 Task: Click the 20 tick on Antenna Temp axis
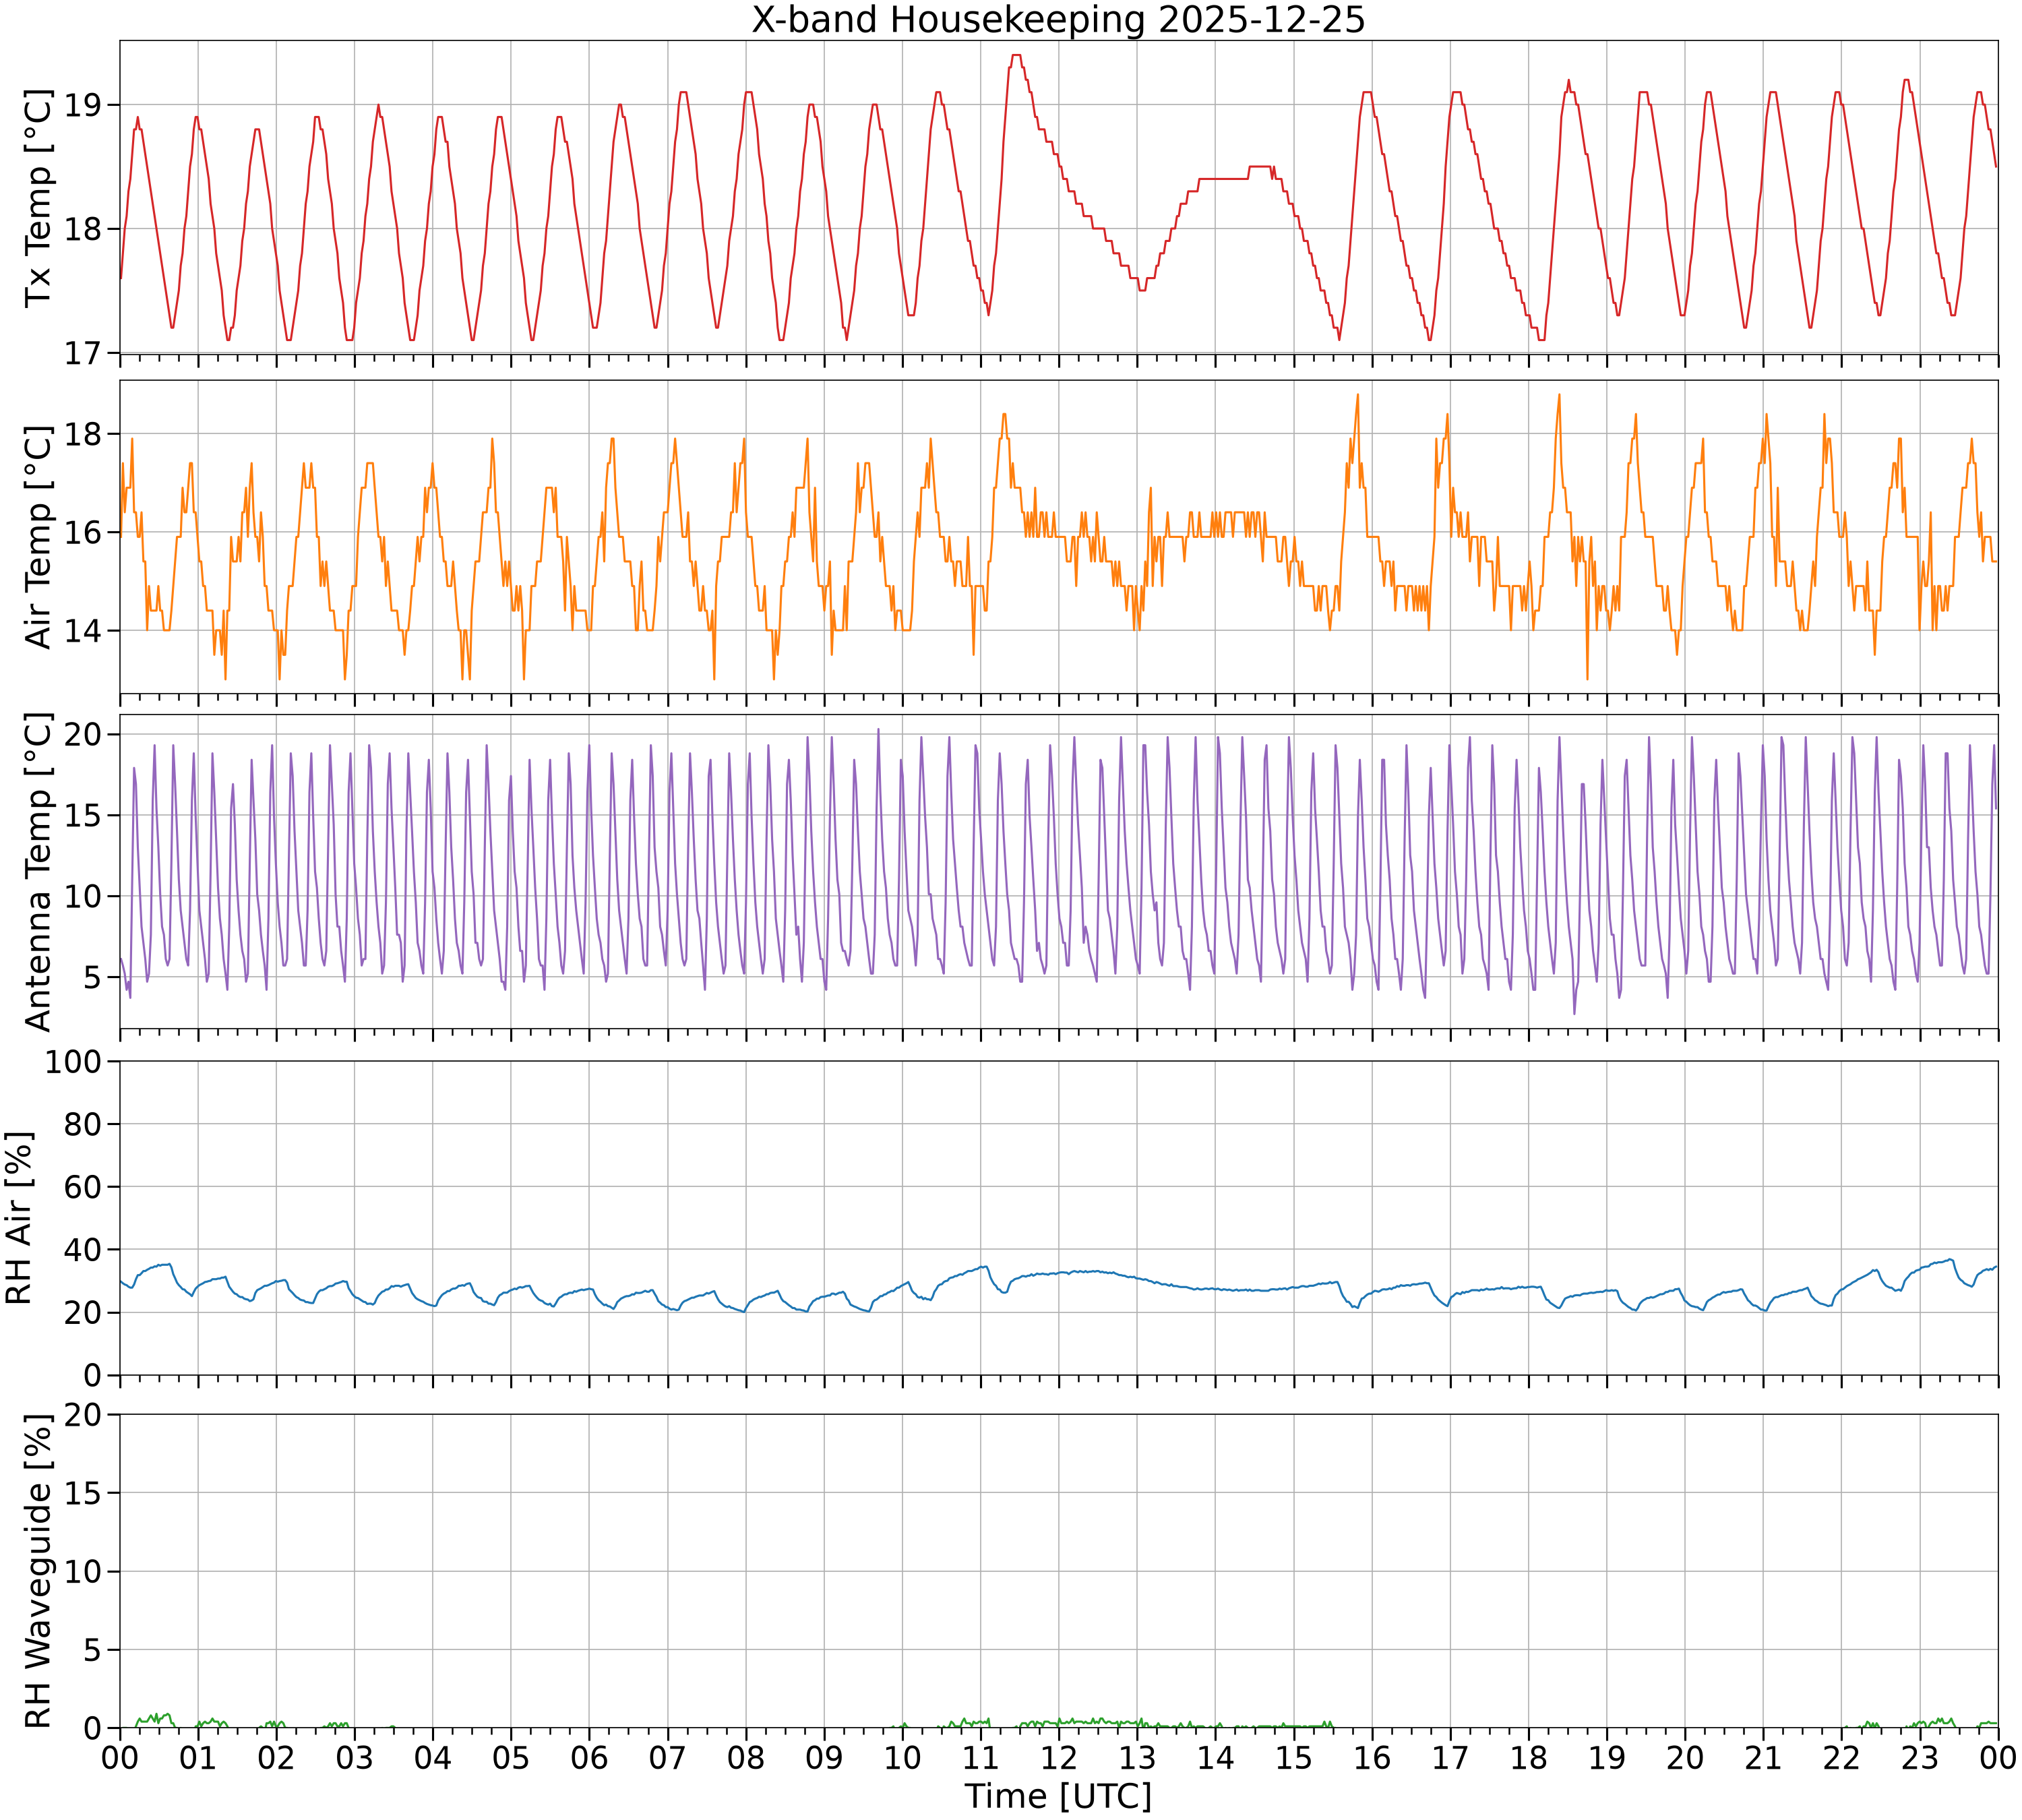(83, 735)
